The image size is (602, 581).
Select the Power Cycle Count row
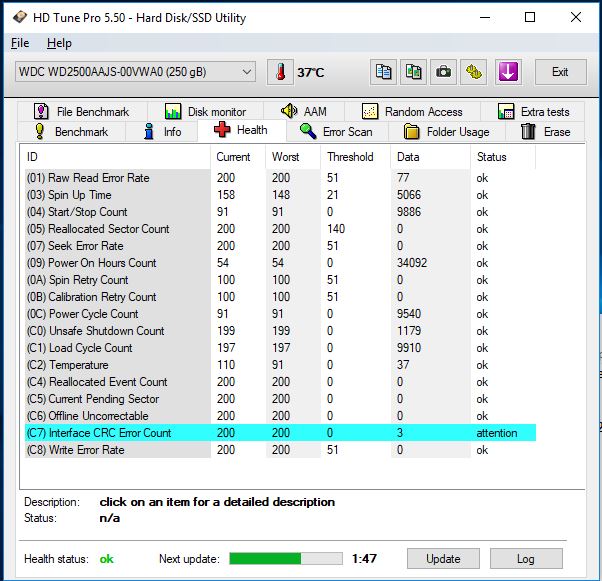pos(280,314)
